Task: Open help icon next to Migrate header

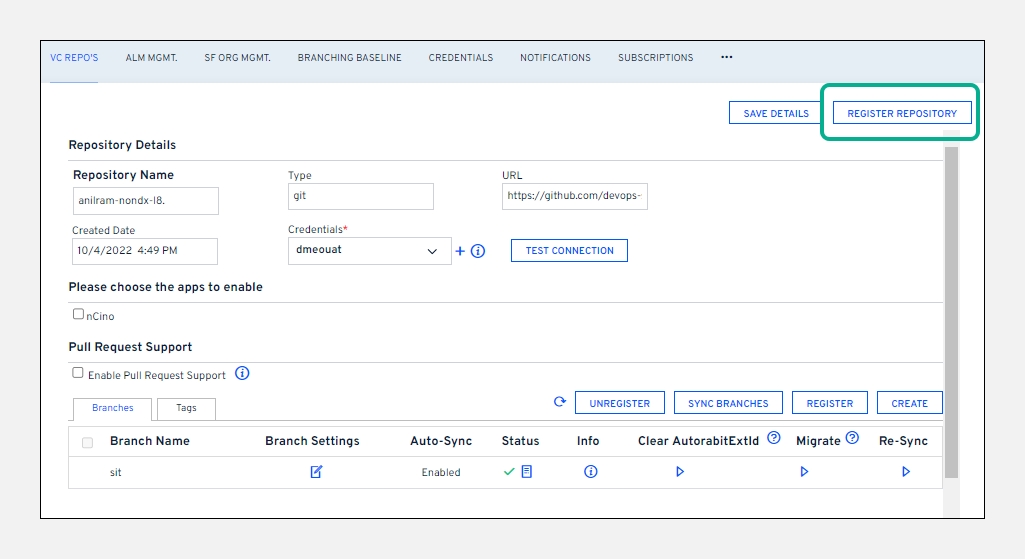Action: click(852, 438)
